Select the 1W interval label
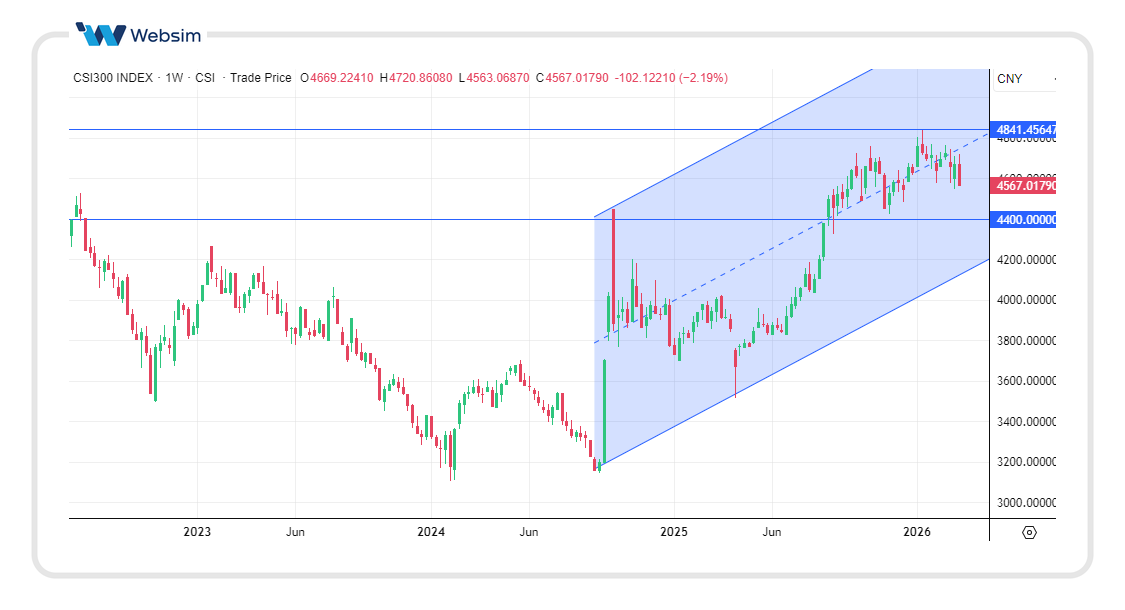The height and width of the screenshot is (610, 1125). pos(174,78)
